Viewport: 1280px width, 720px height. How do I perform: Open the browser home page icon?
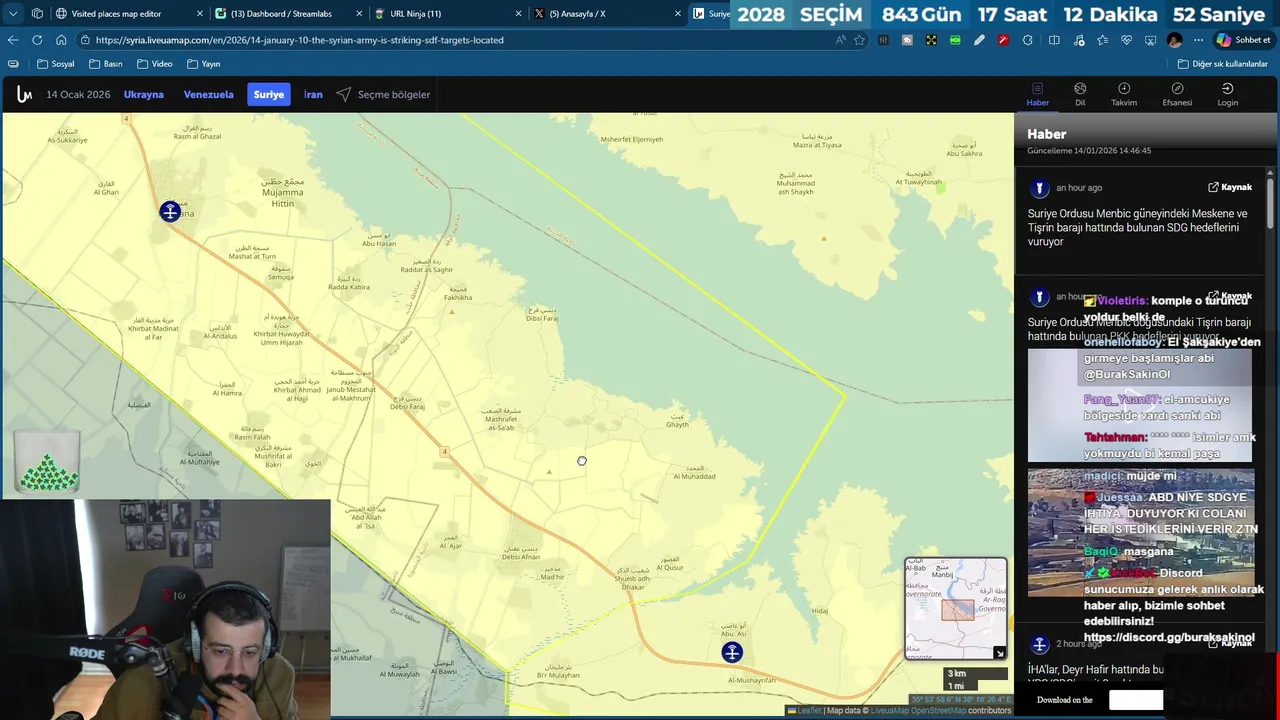pyautogui.click(x=61, y=40)
